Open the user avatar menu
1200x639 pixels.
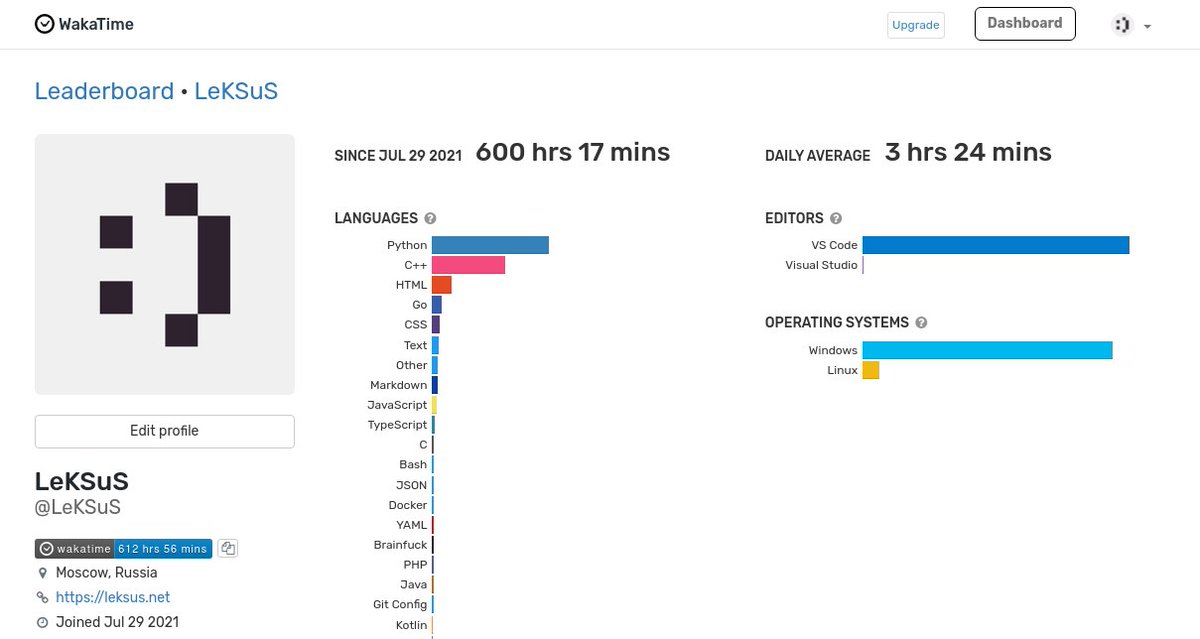coord(1131,25)
